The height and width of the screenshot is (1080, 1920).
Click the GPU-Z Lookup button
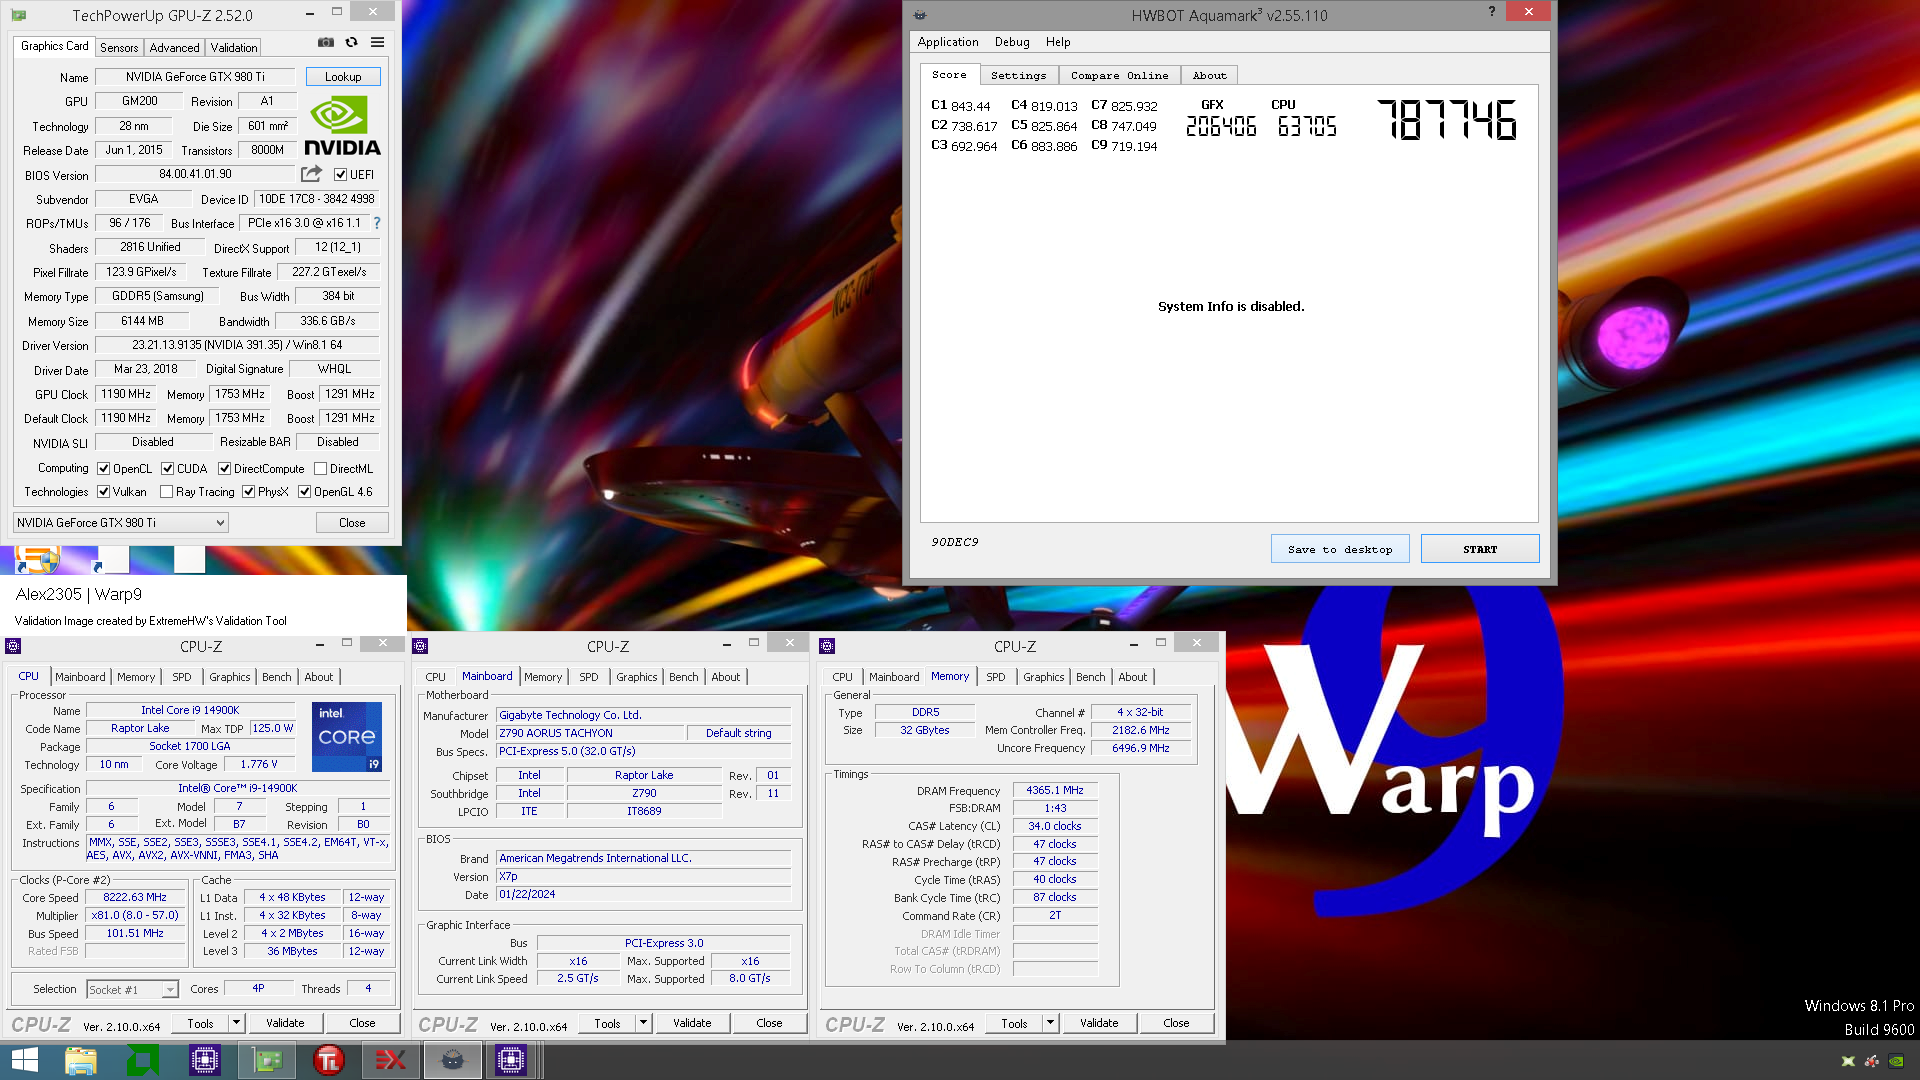pos(343,77)
